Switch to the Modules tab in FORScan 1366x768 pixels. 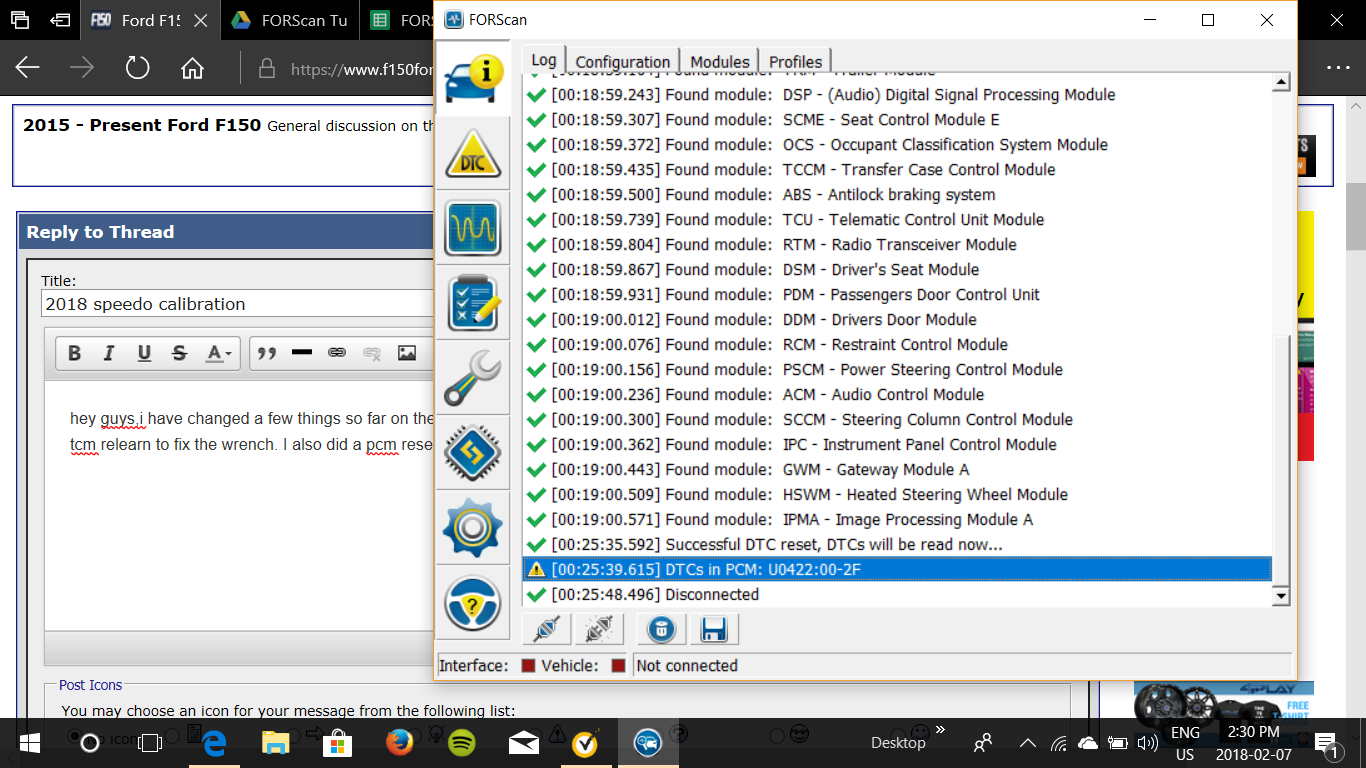pyautogui.click(x=719, y=61)
